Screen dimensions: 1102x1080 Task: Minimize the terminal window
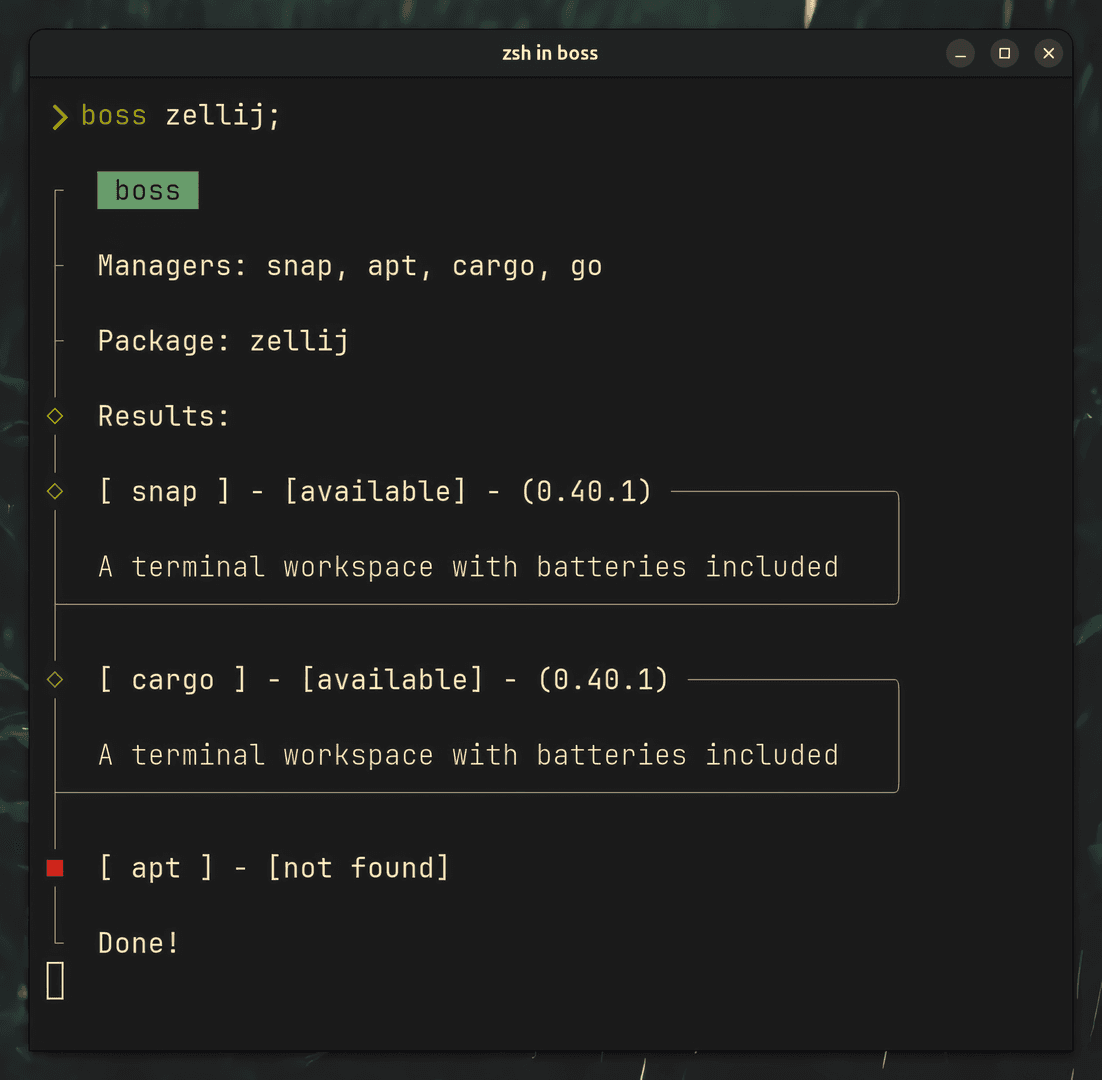[960, 54]
